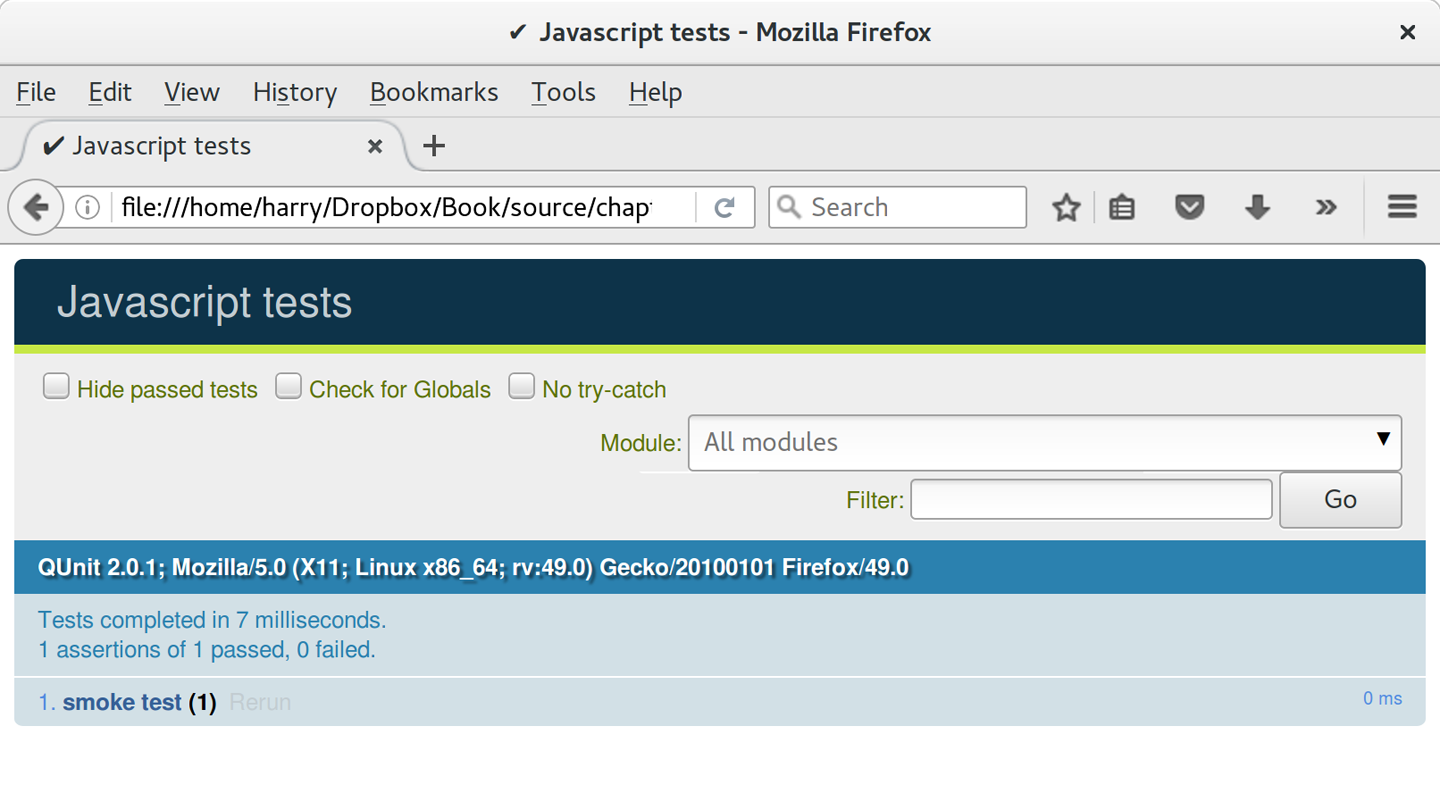The image size is (1440, 793).
Task: Toggle the Check for Globals checkbox
Action: click(x=288, y=387)
